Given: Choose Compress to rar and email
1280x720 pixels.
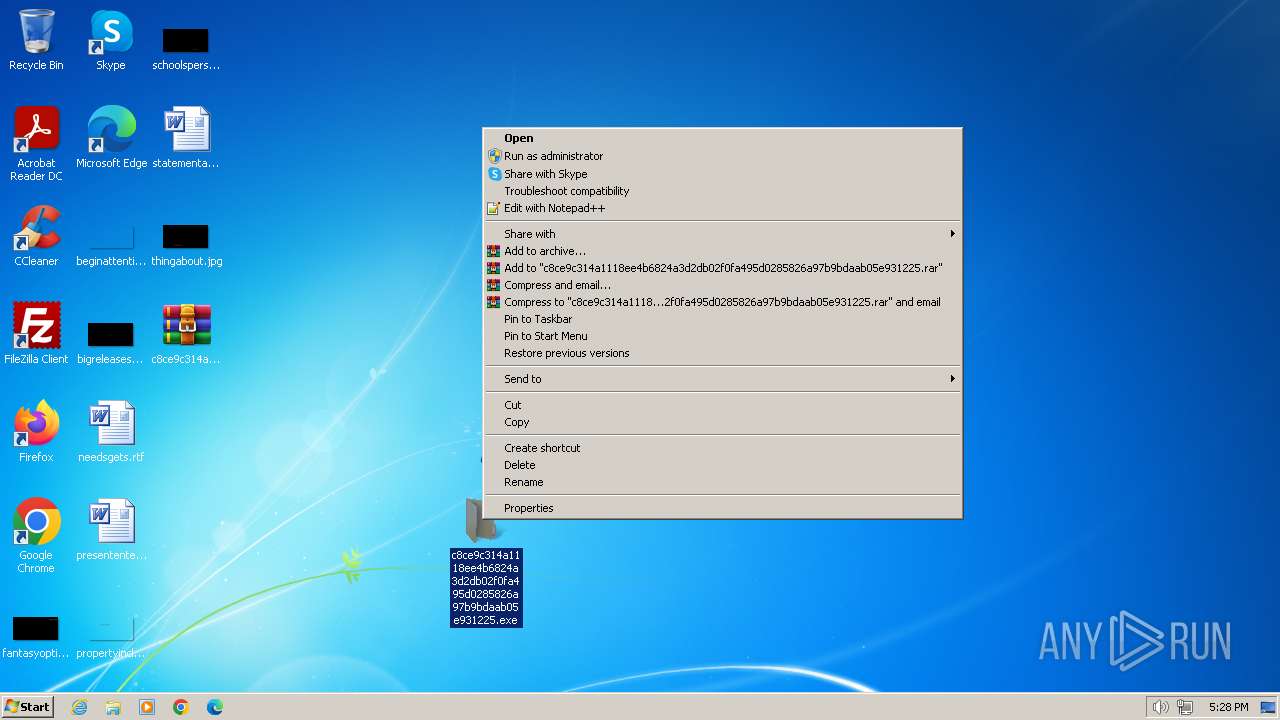Looking at the screenshot, I should (722, 302).
